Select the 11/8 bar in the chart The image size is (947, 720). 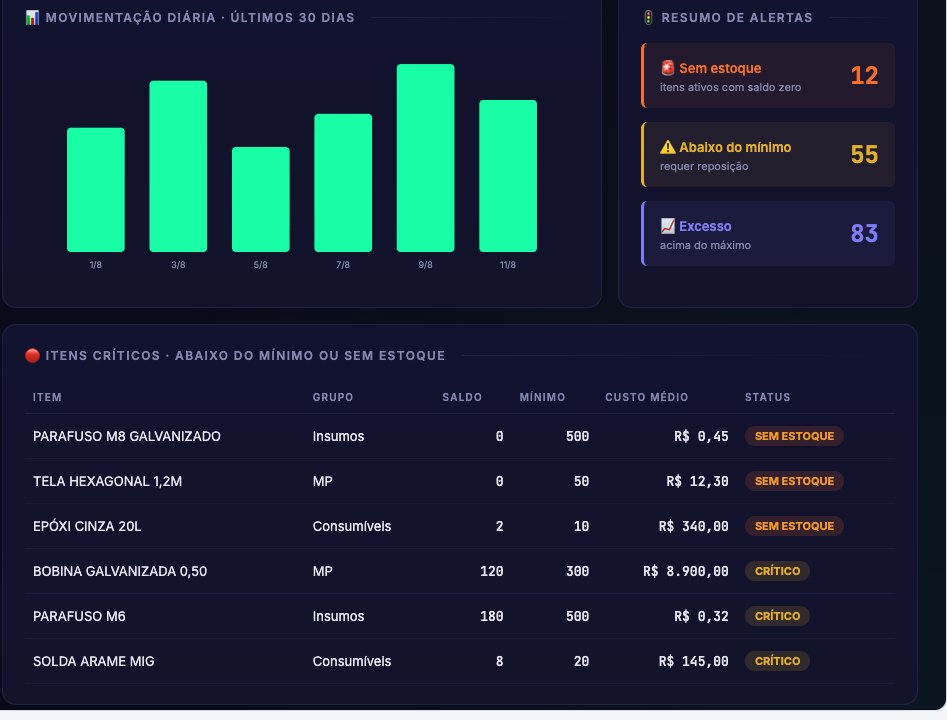tap(508, 176)
